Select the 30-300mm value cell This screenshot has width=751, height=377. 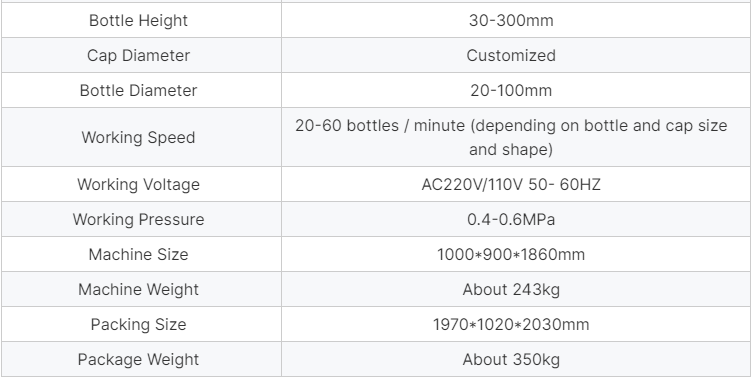[516, 20]
